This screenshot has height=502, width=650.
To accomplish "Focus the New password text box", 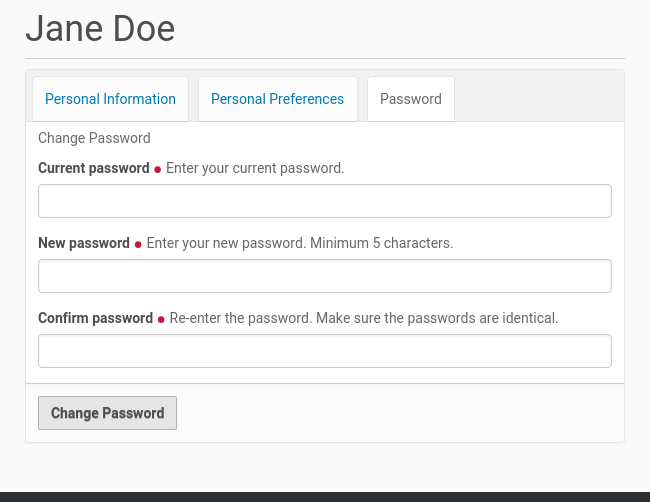I will point(324,276).
